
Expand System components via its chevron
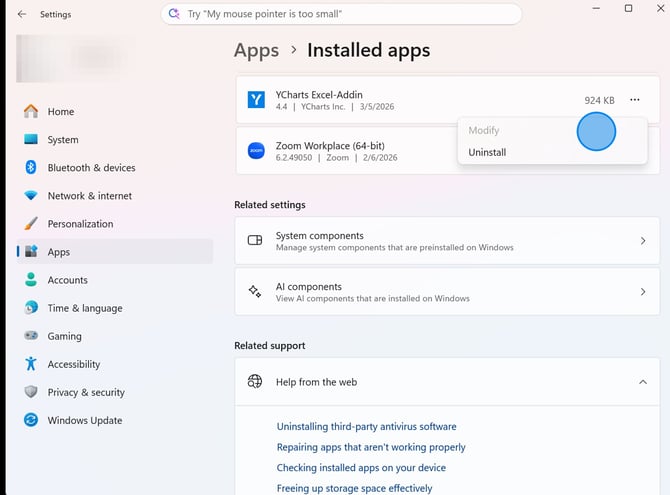point(643,241)
